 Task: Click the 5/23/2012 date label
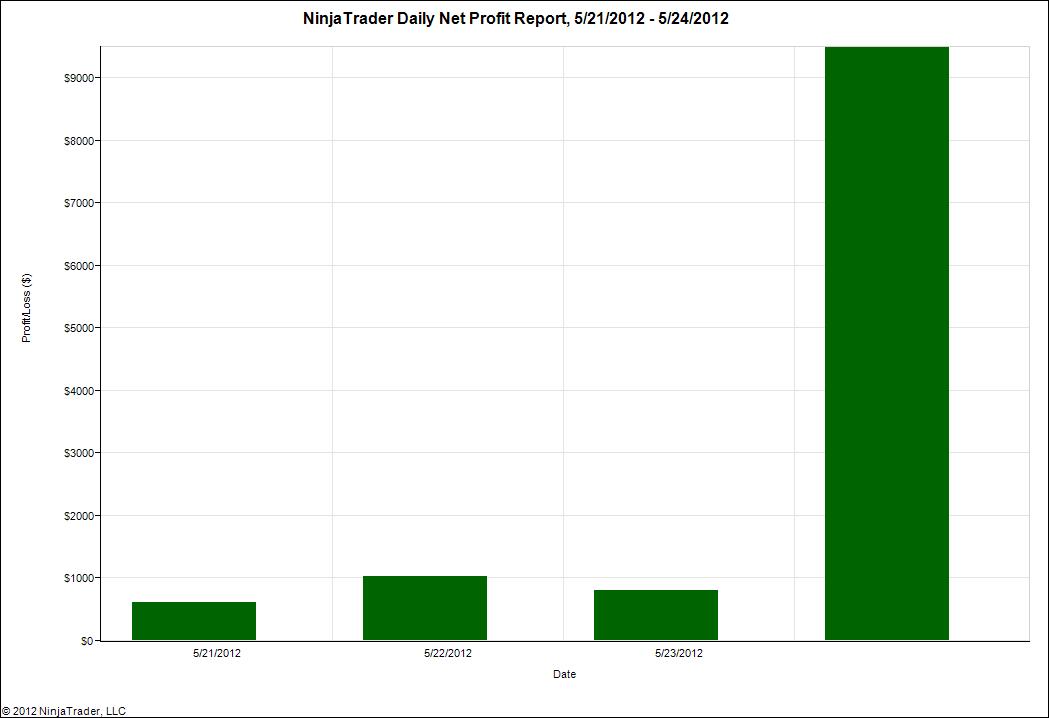(x=678, y=653)
